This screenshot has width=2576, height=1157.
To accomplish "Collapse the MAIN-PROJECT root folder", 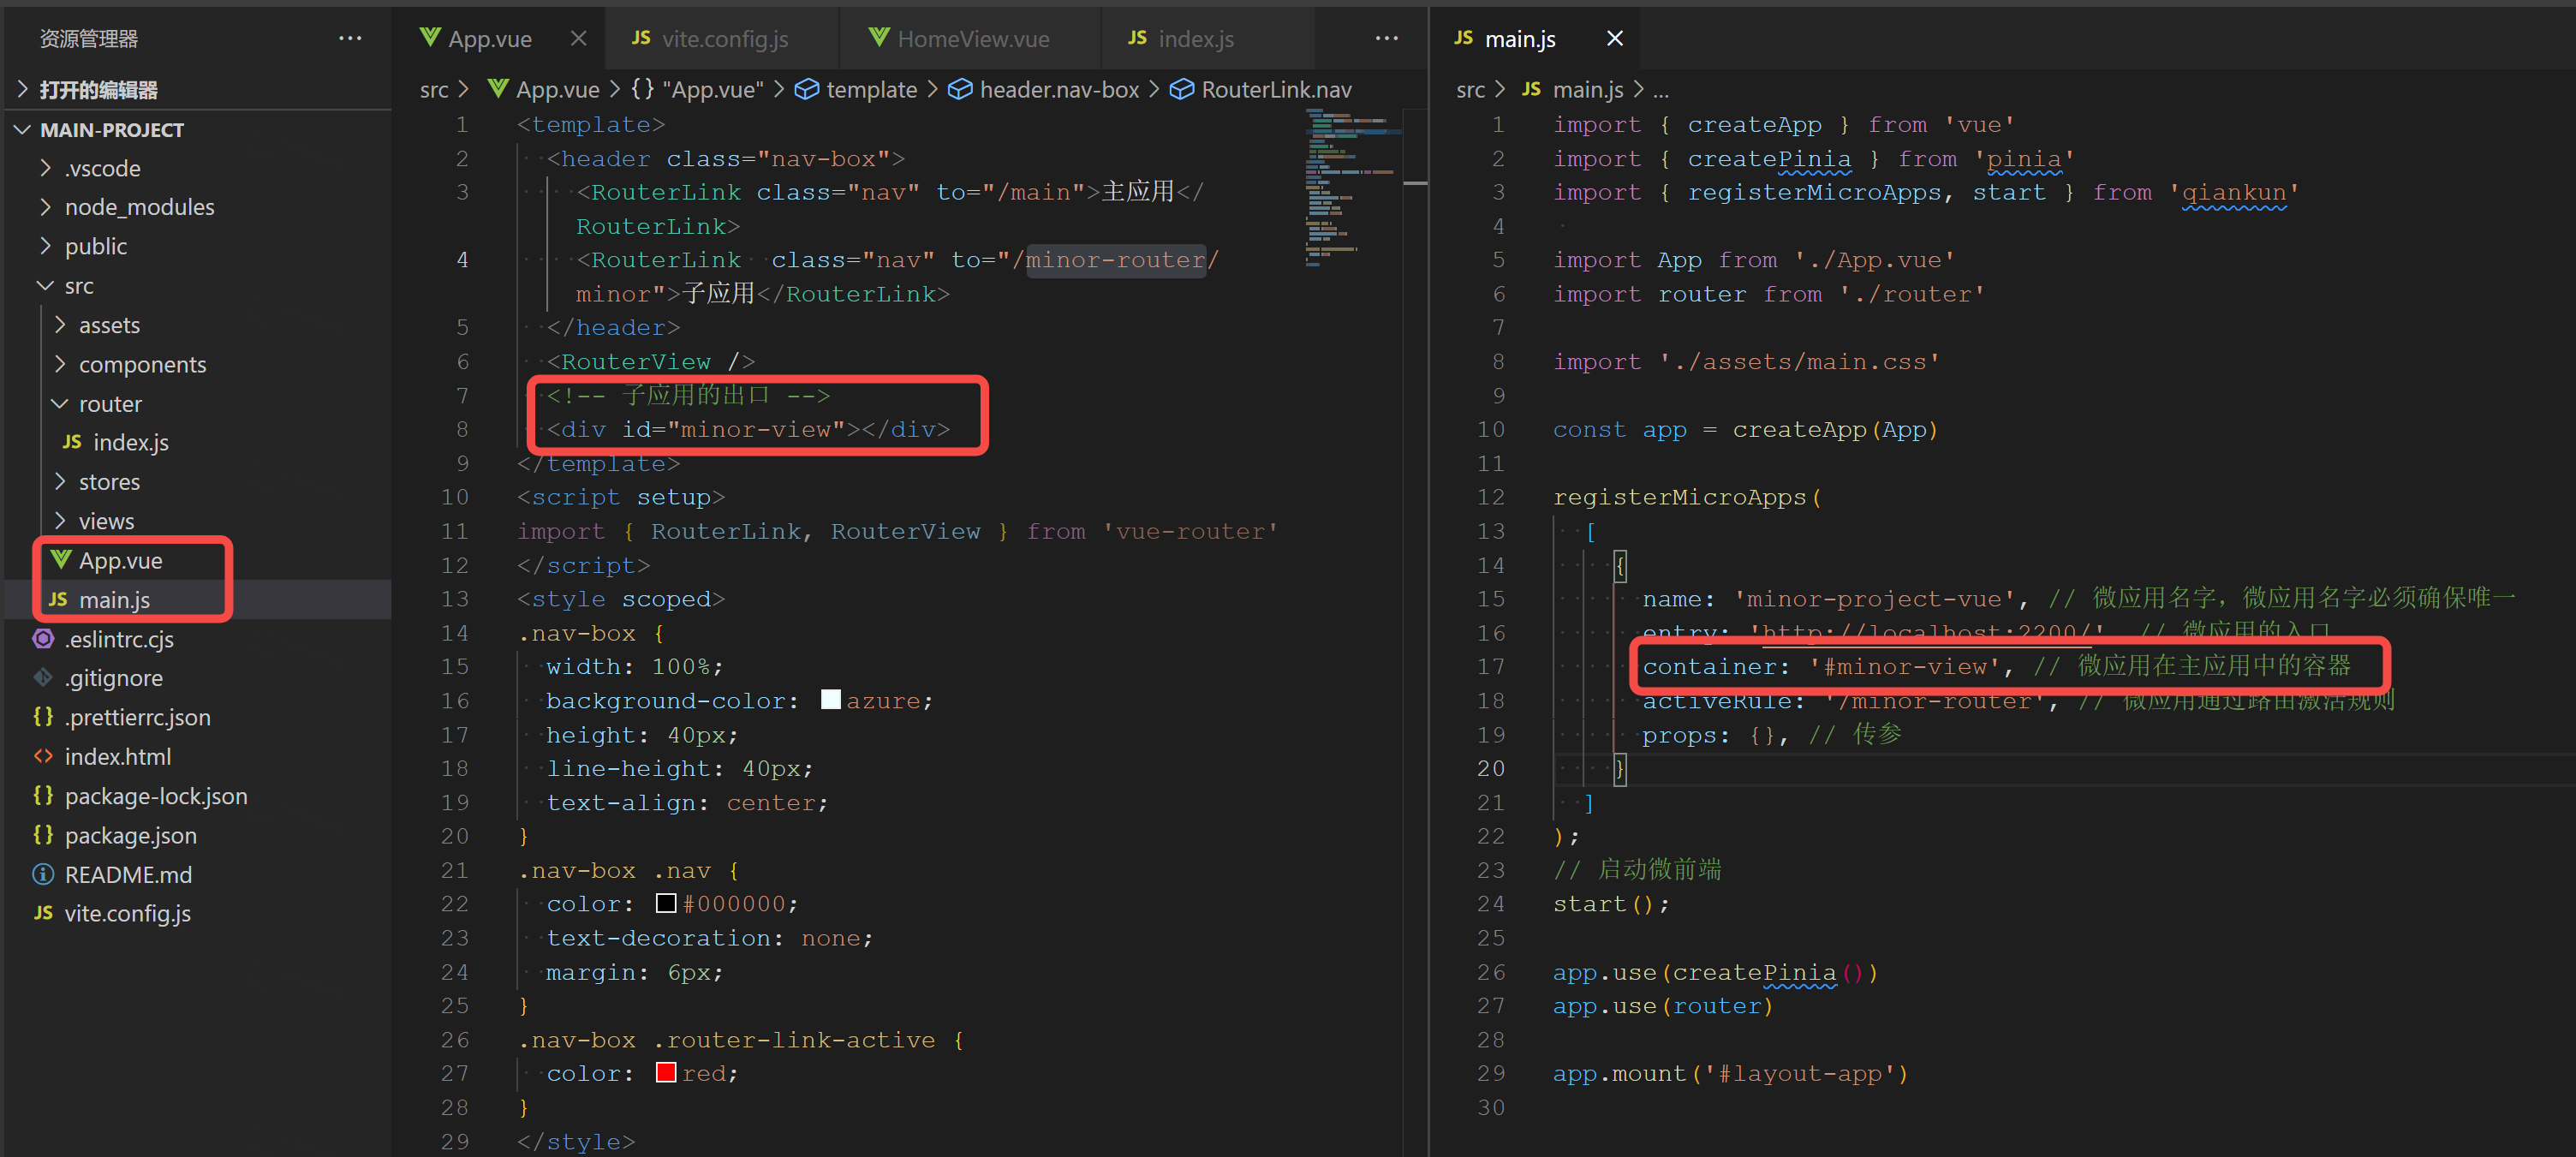I will [x=198, y=130].
